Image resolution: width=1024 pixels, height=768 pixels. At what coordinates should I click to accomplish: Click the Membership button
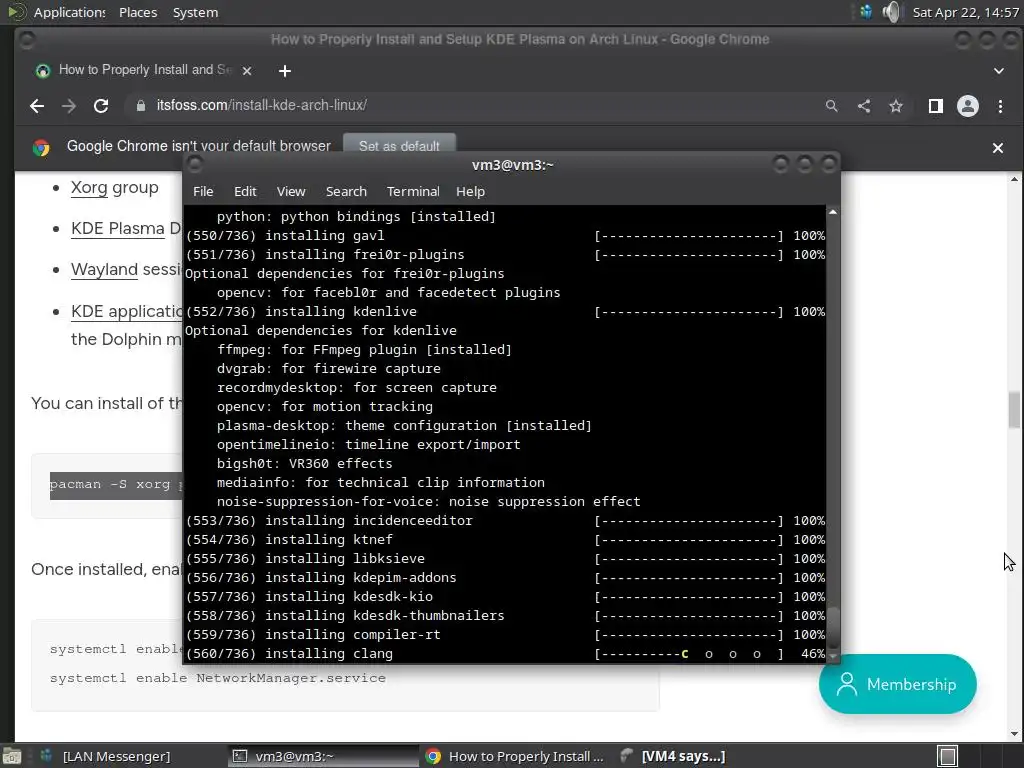pos(897,684)
